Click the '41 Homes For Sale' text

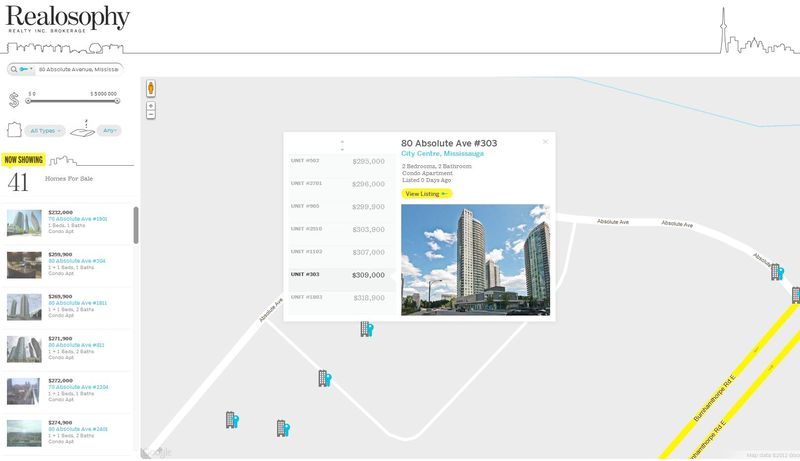tap(50, 182)
